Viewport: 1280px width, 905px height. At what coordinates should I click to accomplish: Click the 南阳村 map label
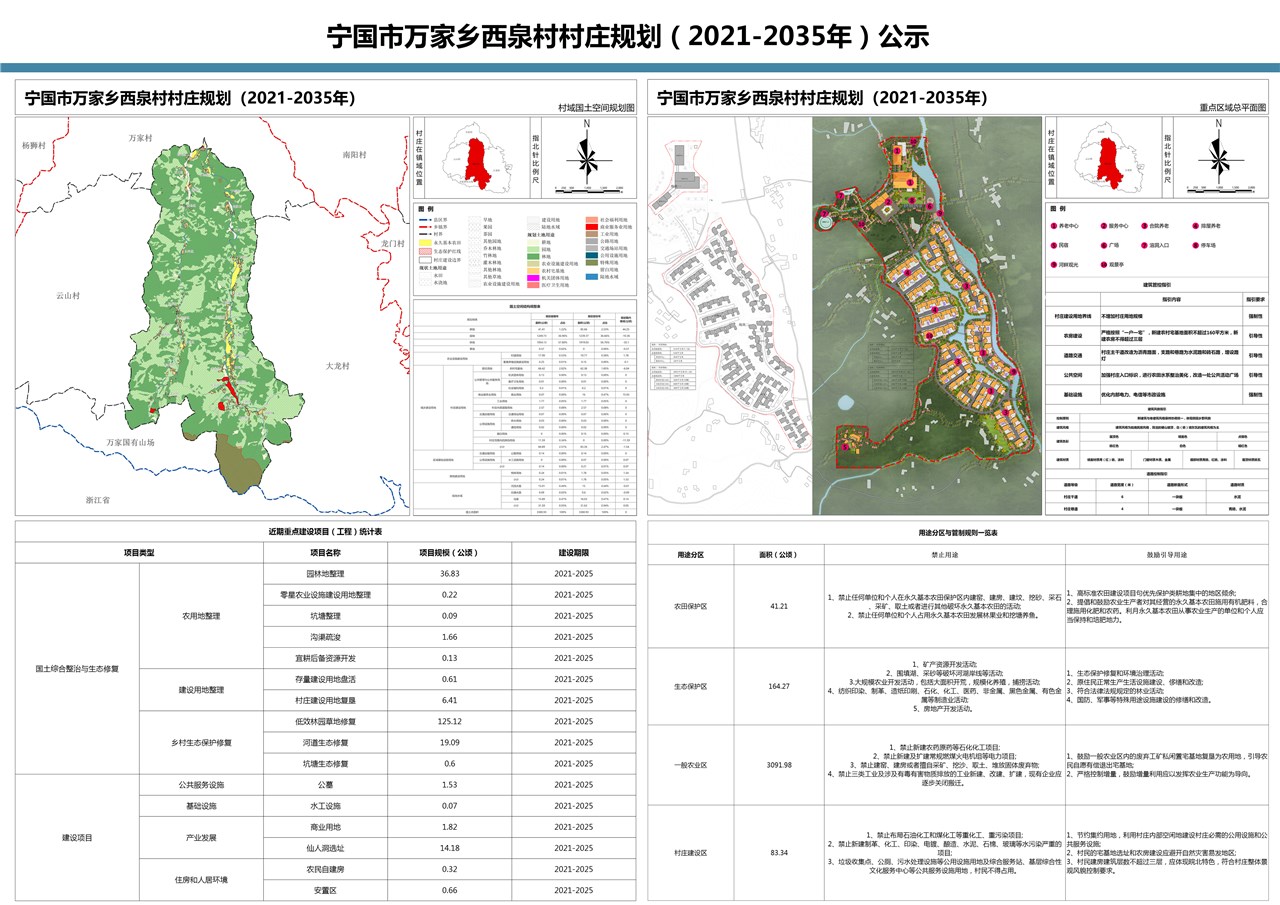(355, 155)
